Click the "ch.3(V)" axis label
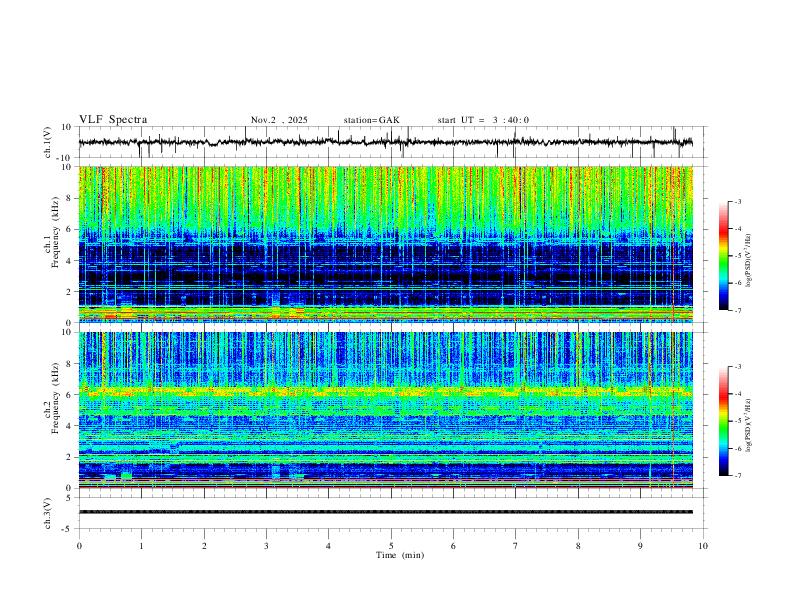792x612 pixels. [x=48, y=513]
